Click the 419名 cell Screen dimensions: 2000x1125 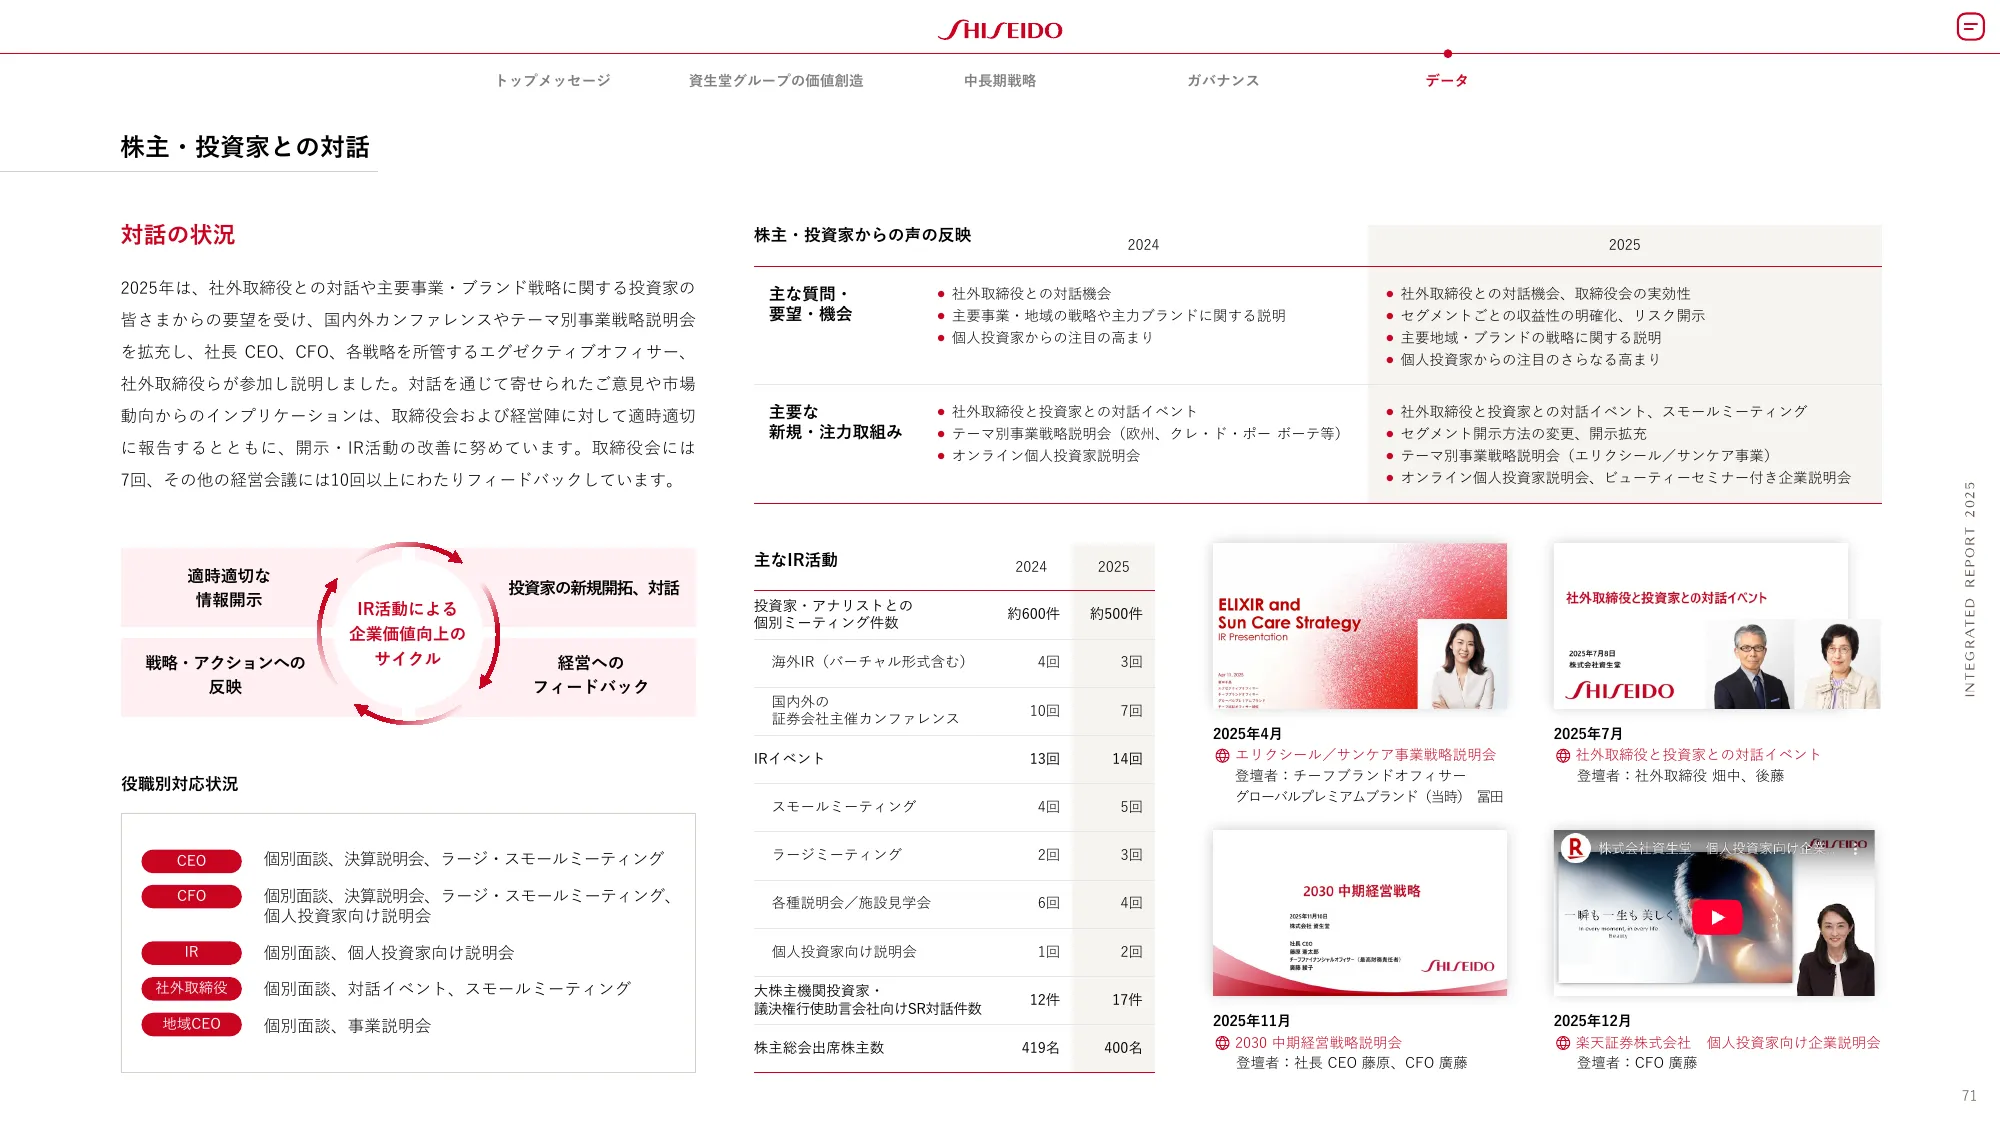1040,1048
